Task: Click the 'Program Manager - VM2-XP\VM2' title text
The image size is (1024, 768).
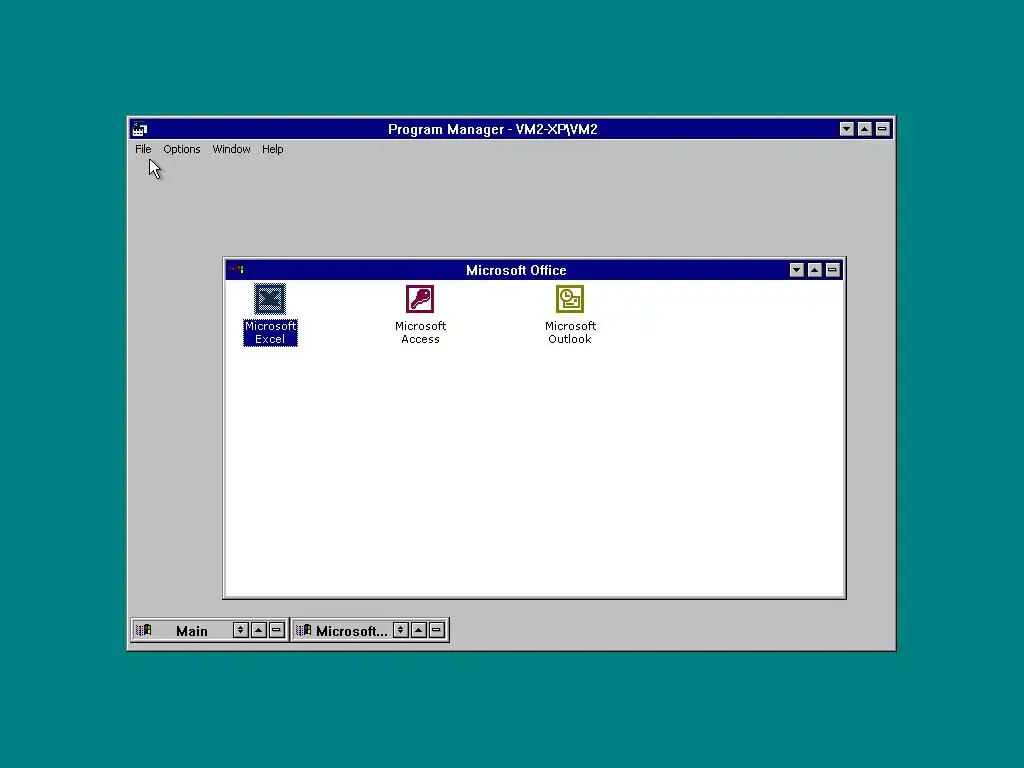Action: coord(492,129)
